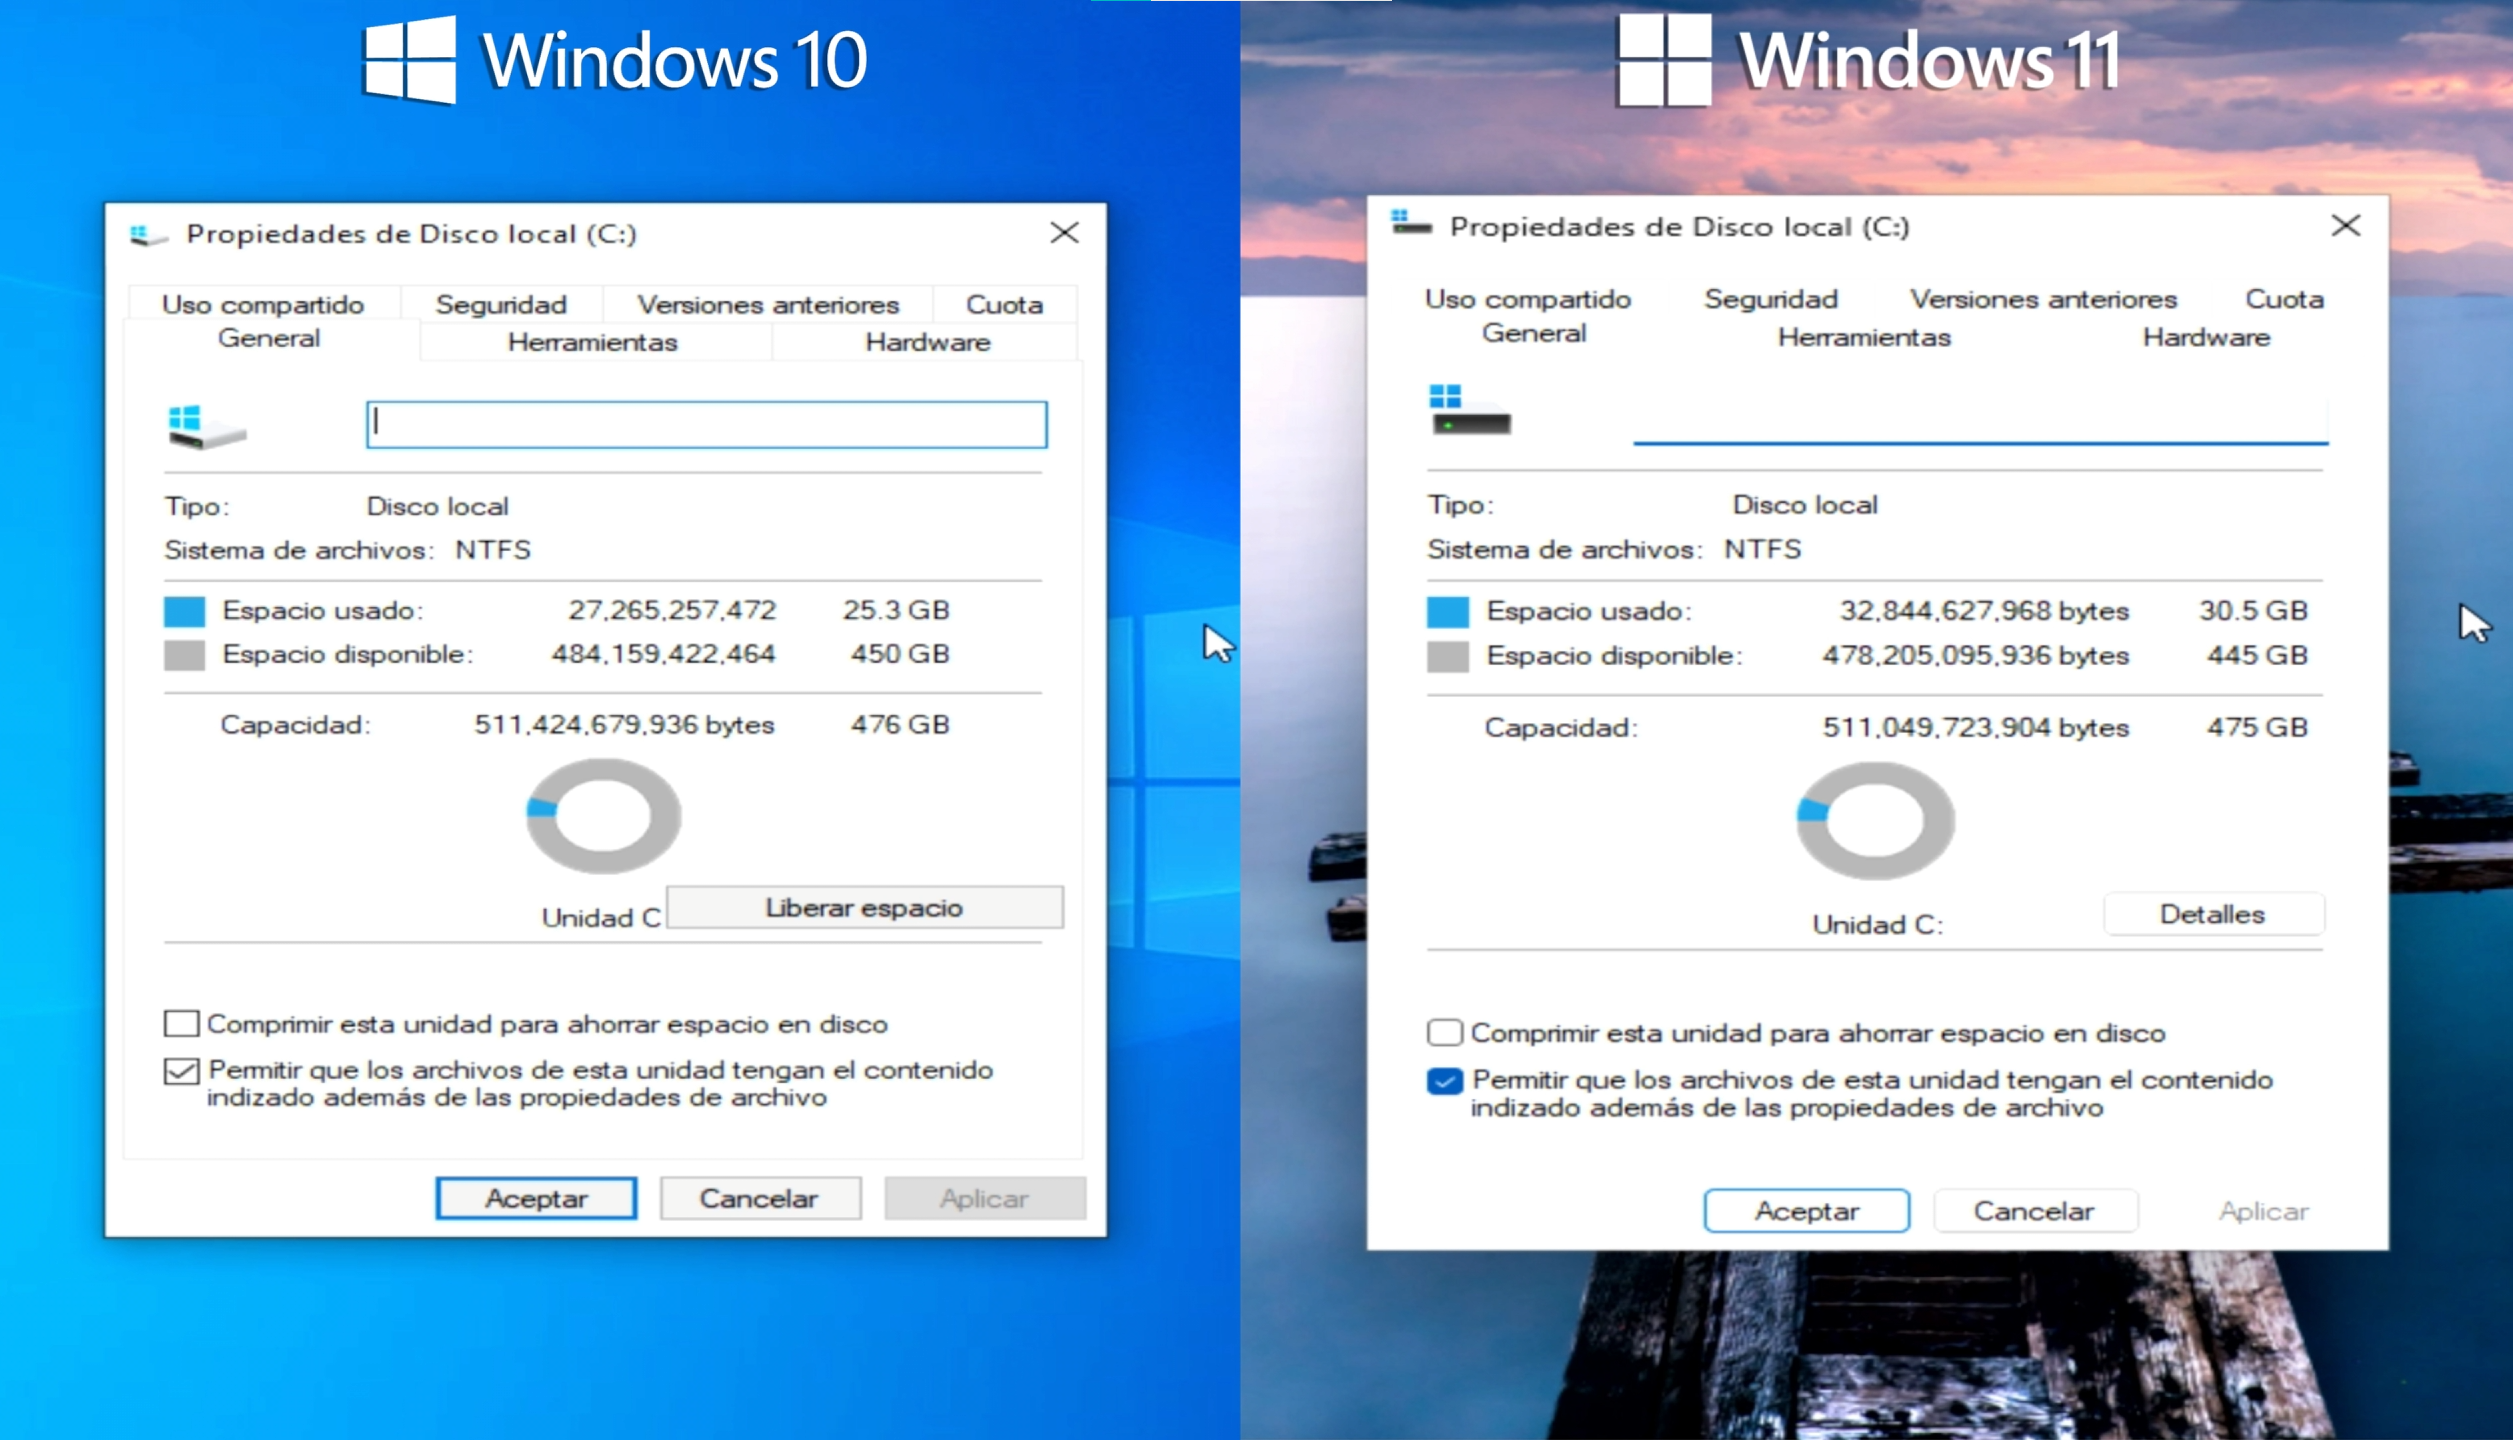Click Aceptar in the Windows 10 dialog
The image size is (2513, 1440).
536,1198
